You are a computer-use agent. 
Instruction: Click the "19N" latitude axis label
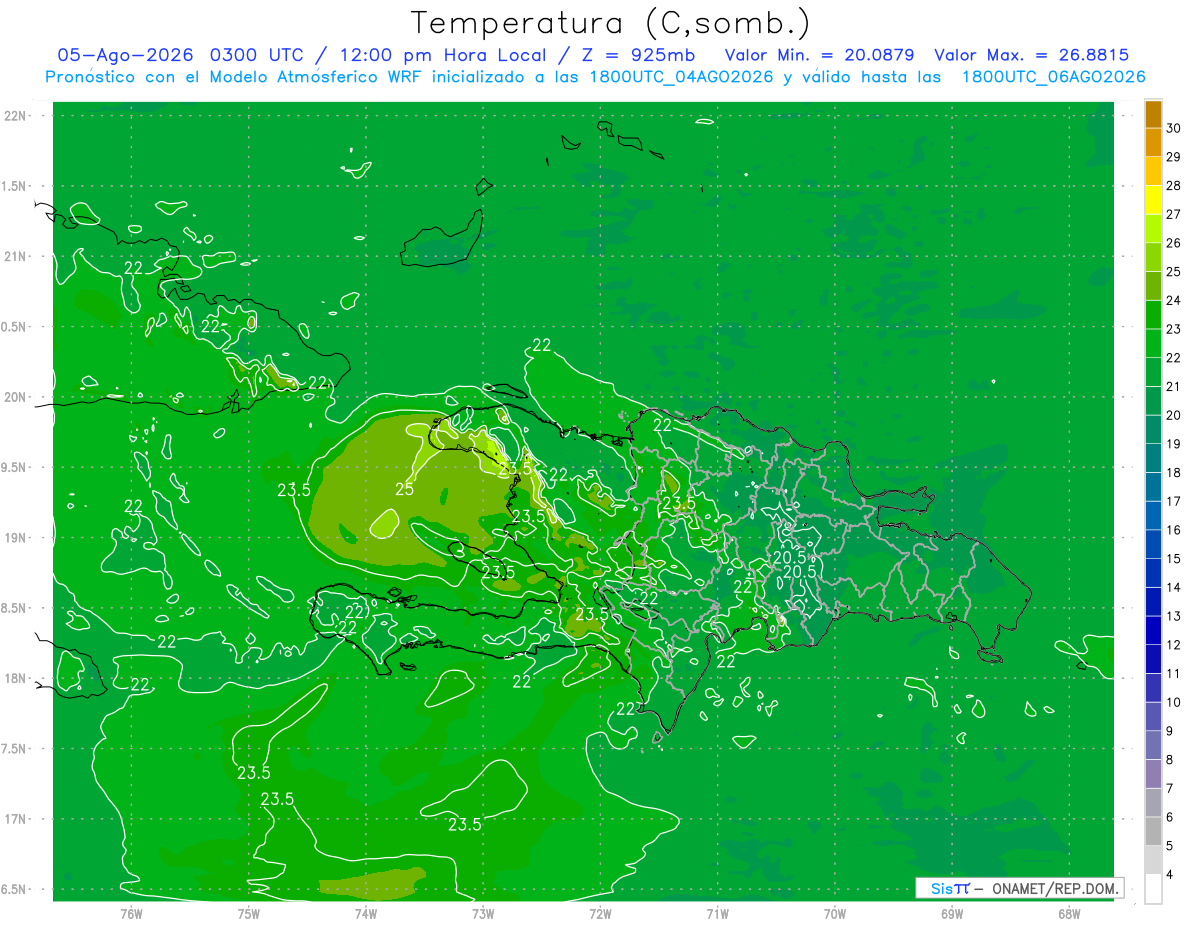pyautogui.click(x=15, y=538)
